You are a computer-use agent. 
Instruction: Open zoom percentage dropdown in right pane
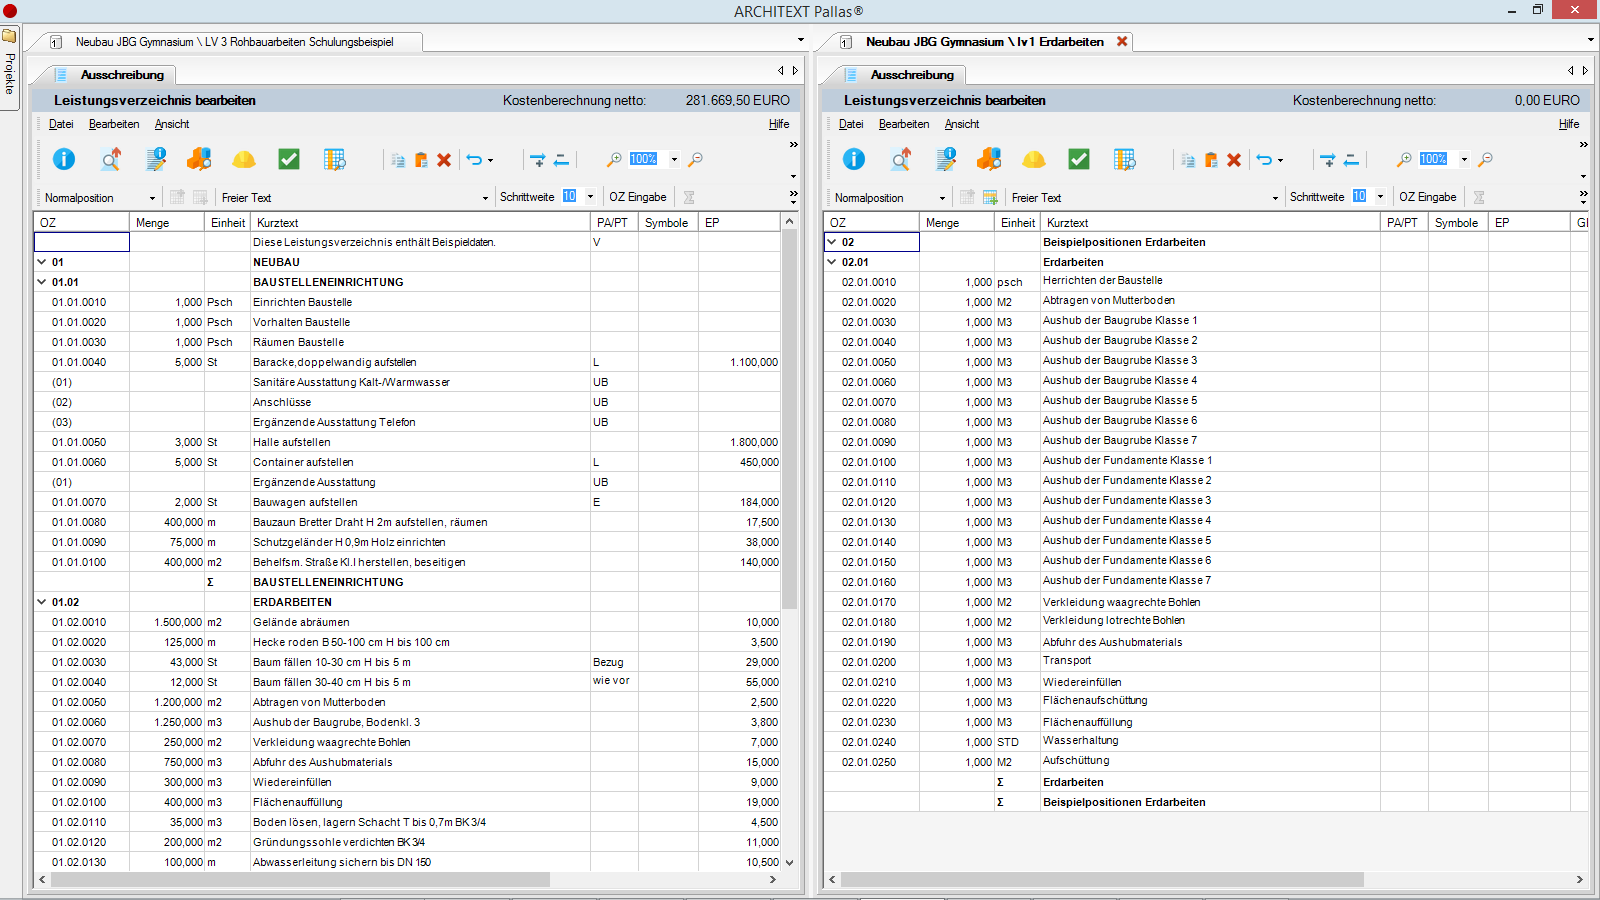[x=1464, y=159]
